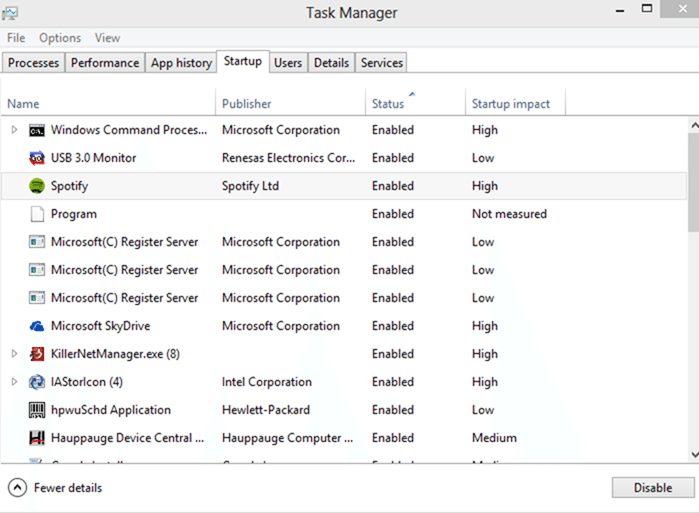699x513 pixels.
Task: Sort by the Publisher column header
Action: point(291,103)
